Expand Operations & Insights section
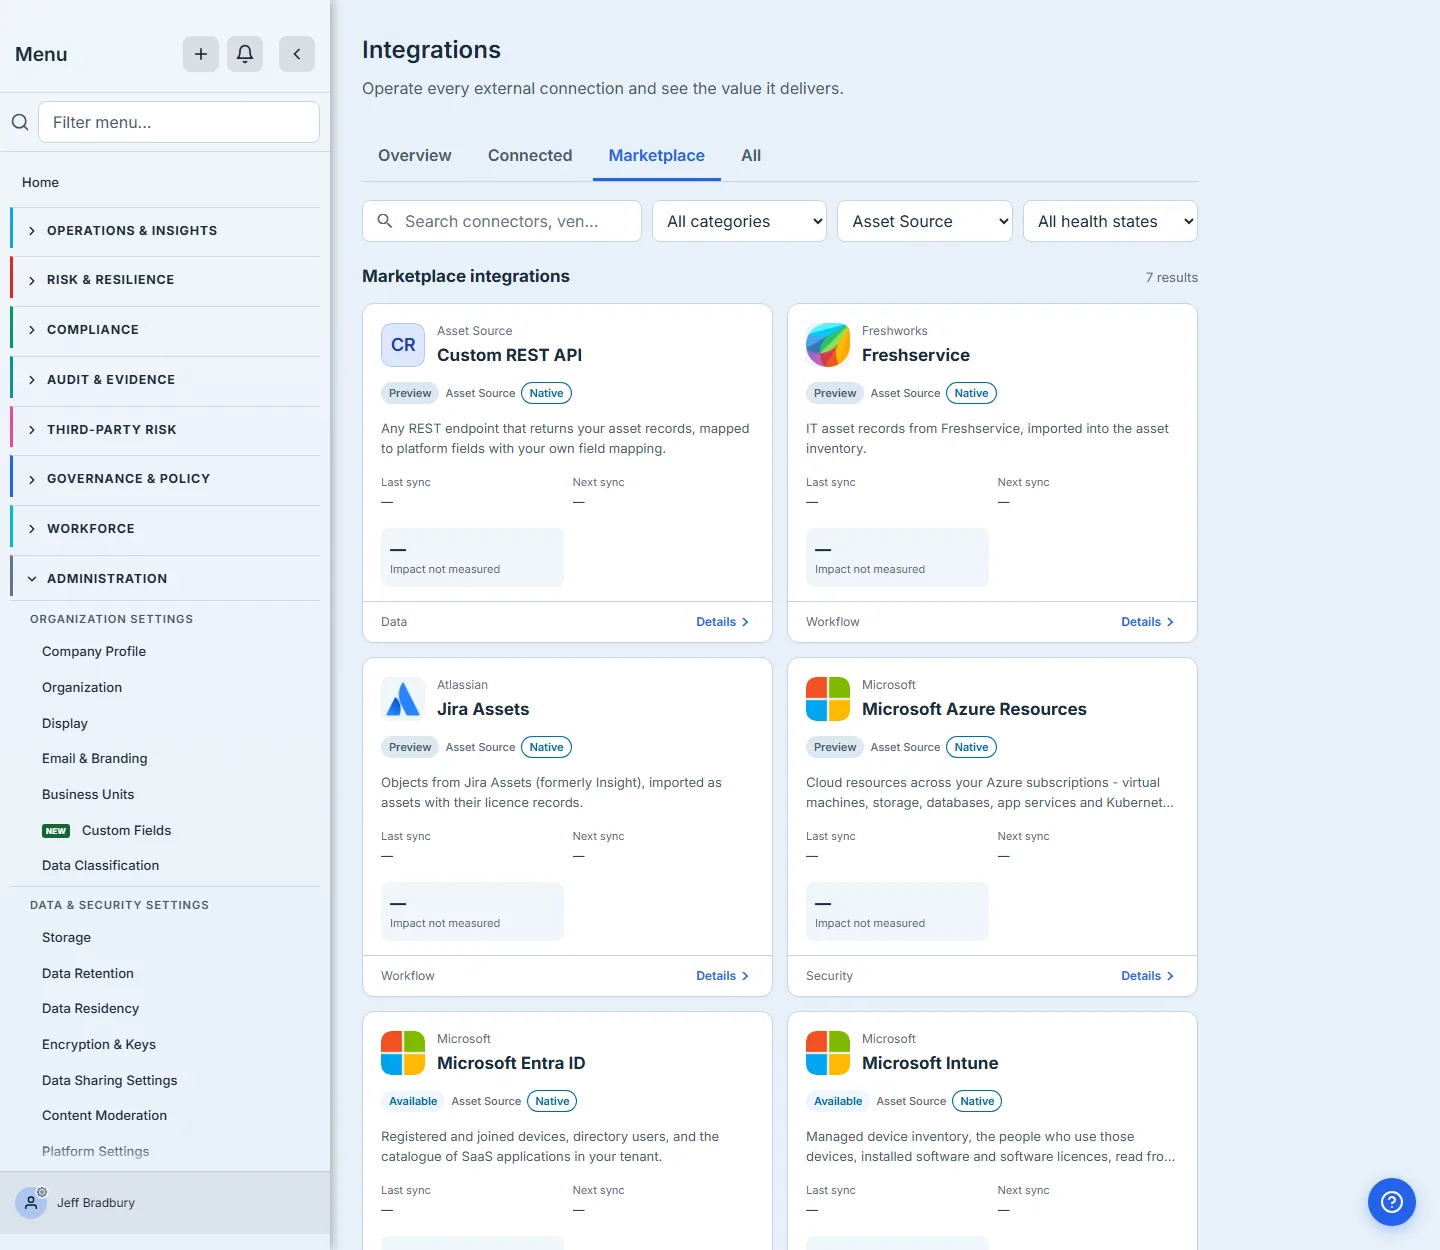1440x1250 pixels. tap(165, 231)
